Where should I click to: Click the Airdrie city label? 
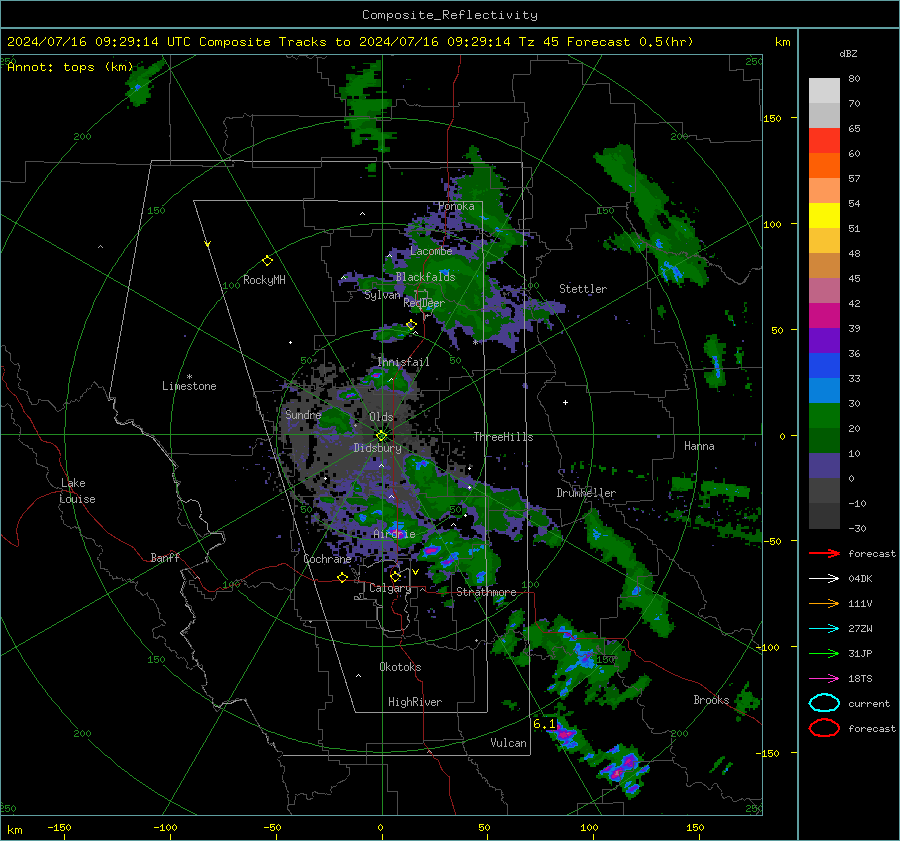pyautogui.click(x=394, y=534)
